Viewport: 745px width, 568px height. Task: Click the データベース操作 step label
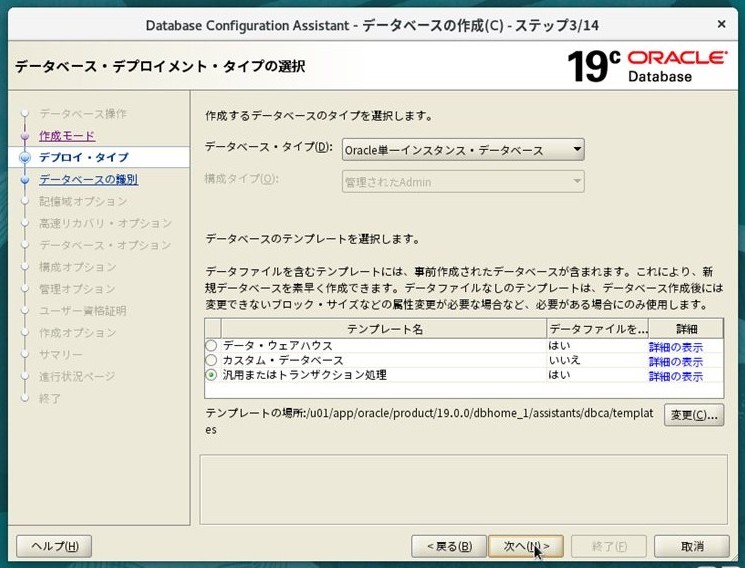[x=83, y=114]
